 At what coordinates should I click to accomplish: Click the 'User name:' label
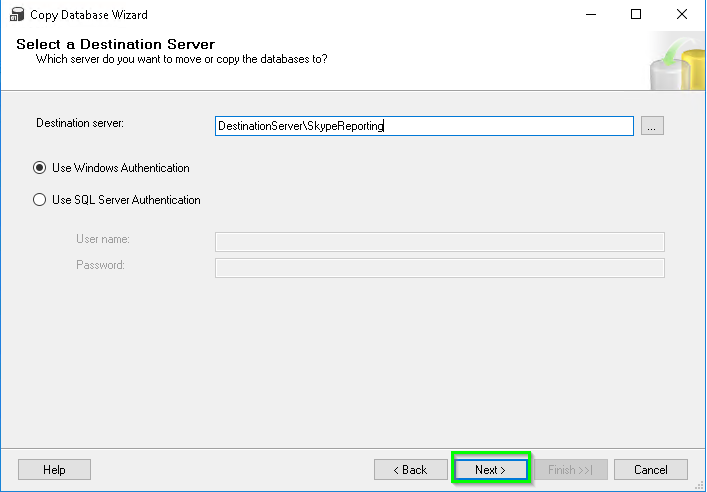(x=103, y=239)
